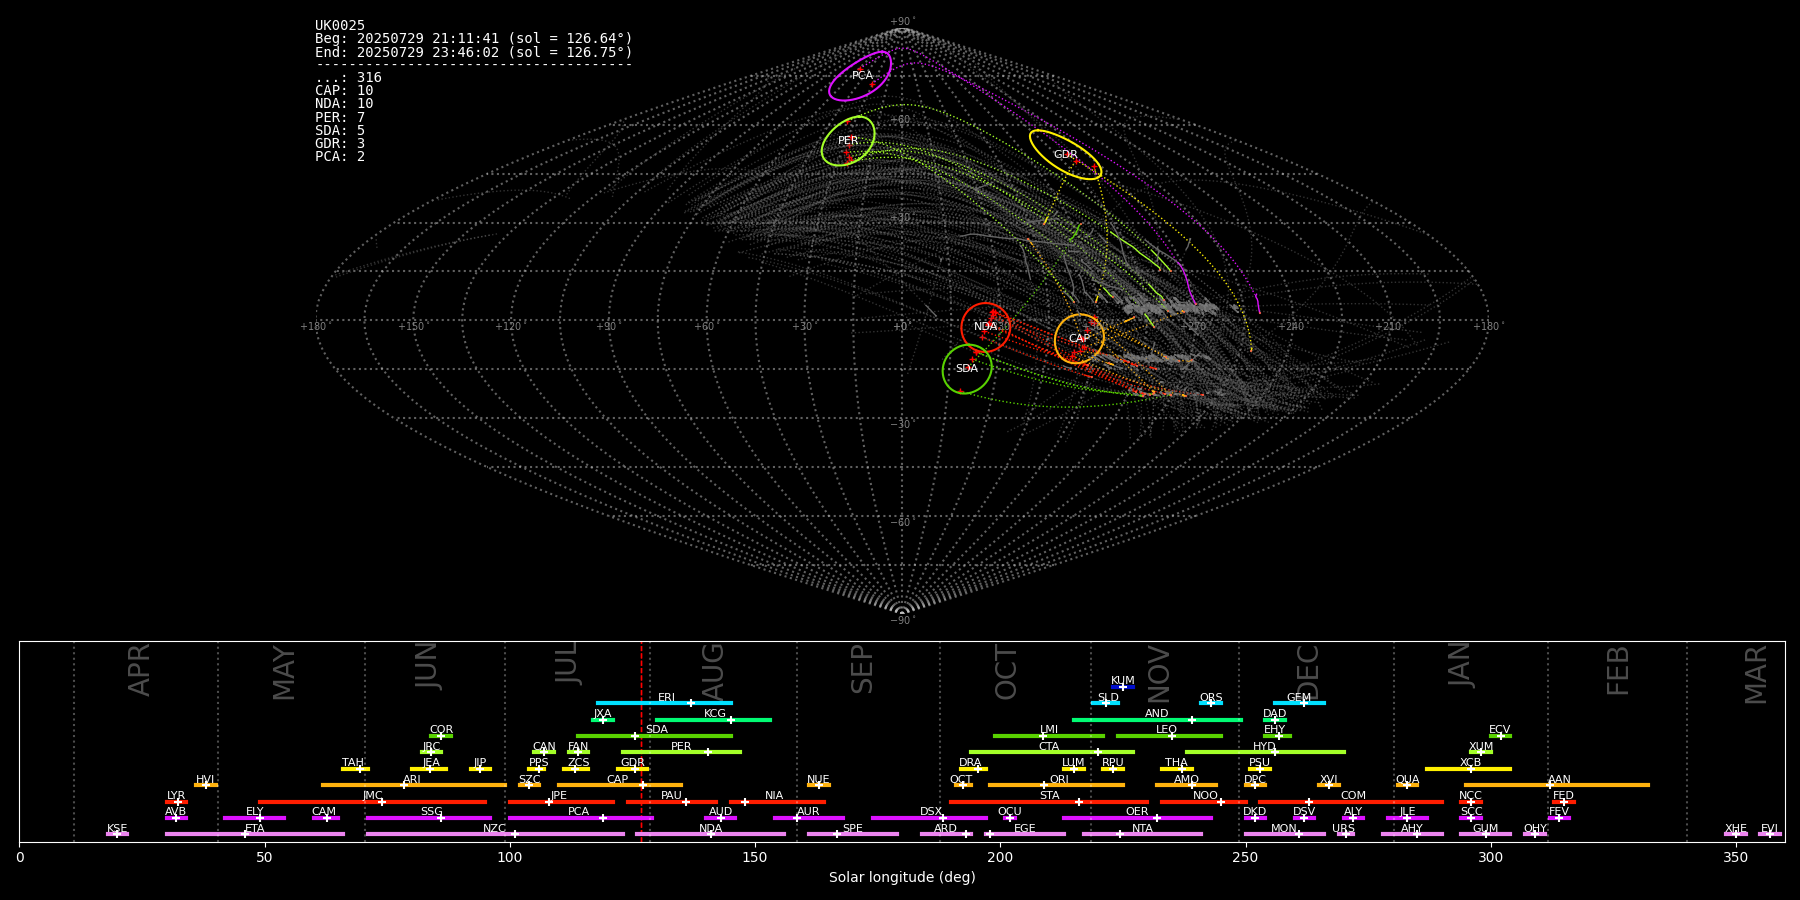The image size is (1800, 900).
Task: Select the orange CAP radiant circle
Action: [1079, 339]
